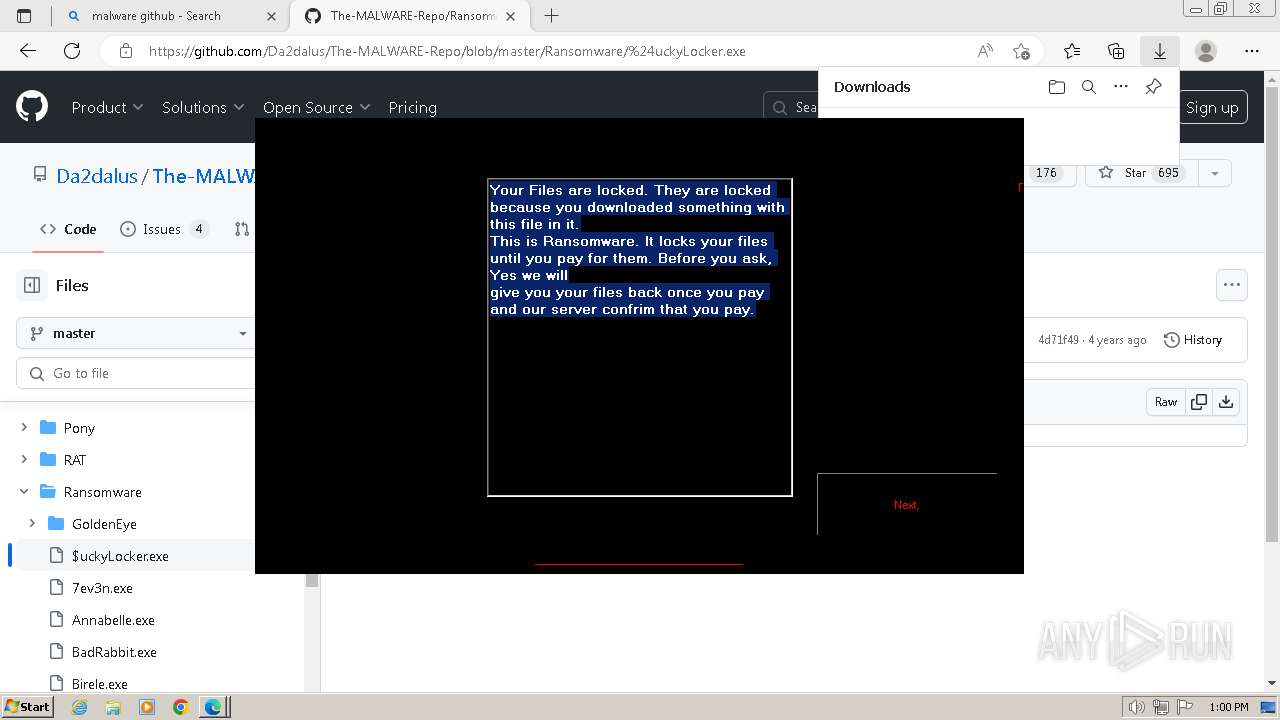Pin the Downloads panel
This screenshot has height=720, width=1280.
(1153, 87)
